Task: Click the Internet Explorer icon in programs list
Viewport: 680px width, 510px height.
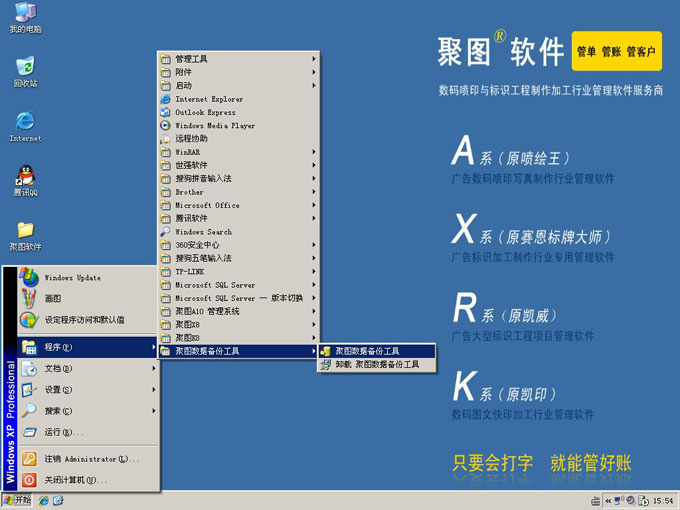Action: click(165, 99)
